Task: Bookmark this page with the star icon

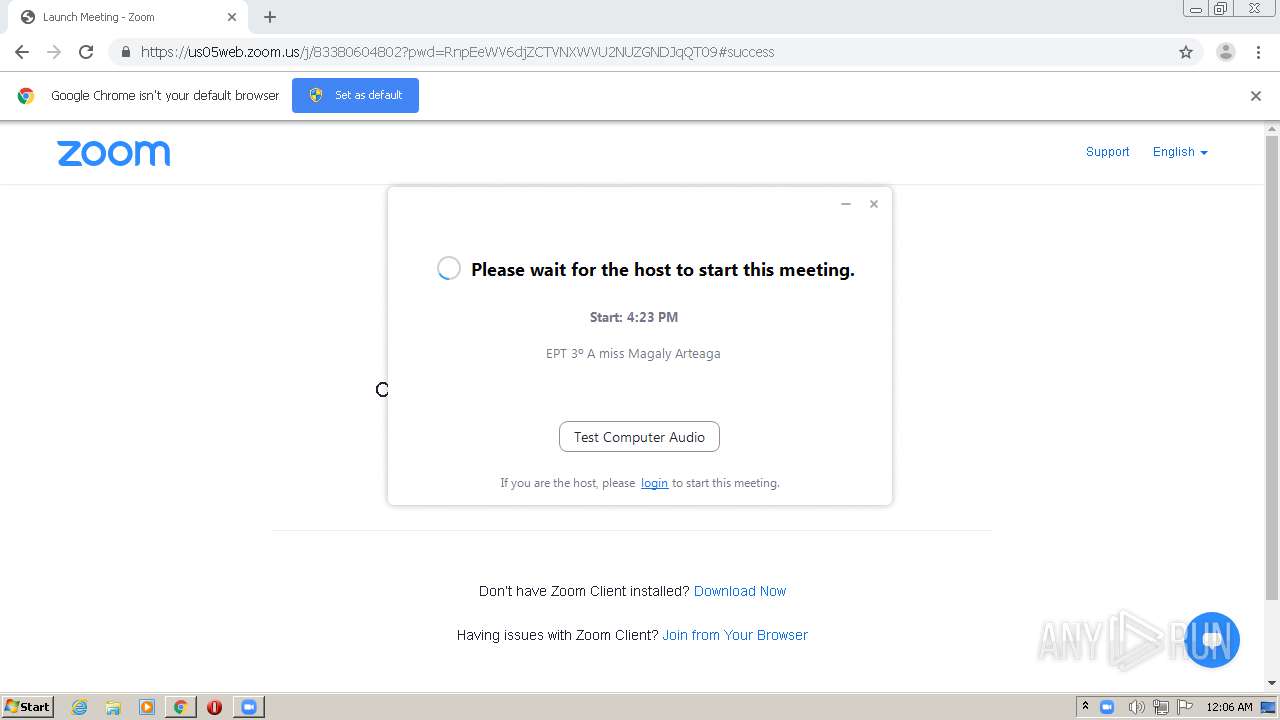Action: tap(1186, 52)
